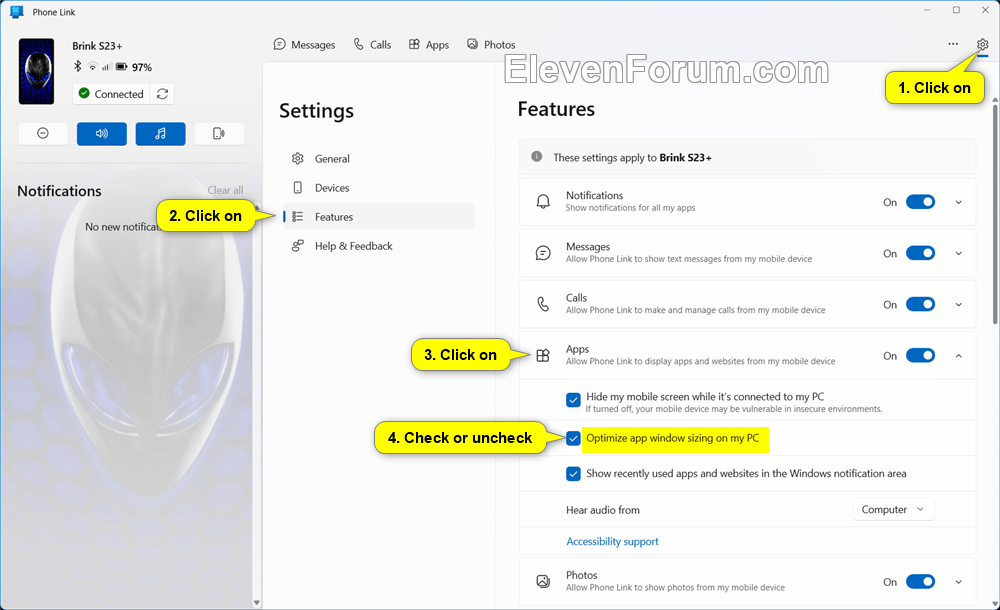1000x610 pixels.
Task: Expand the Messages feature section chevron
Action: point(959,253)
